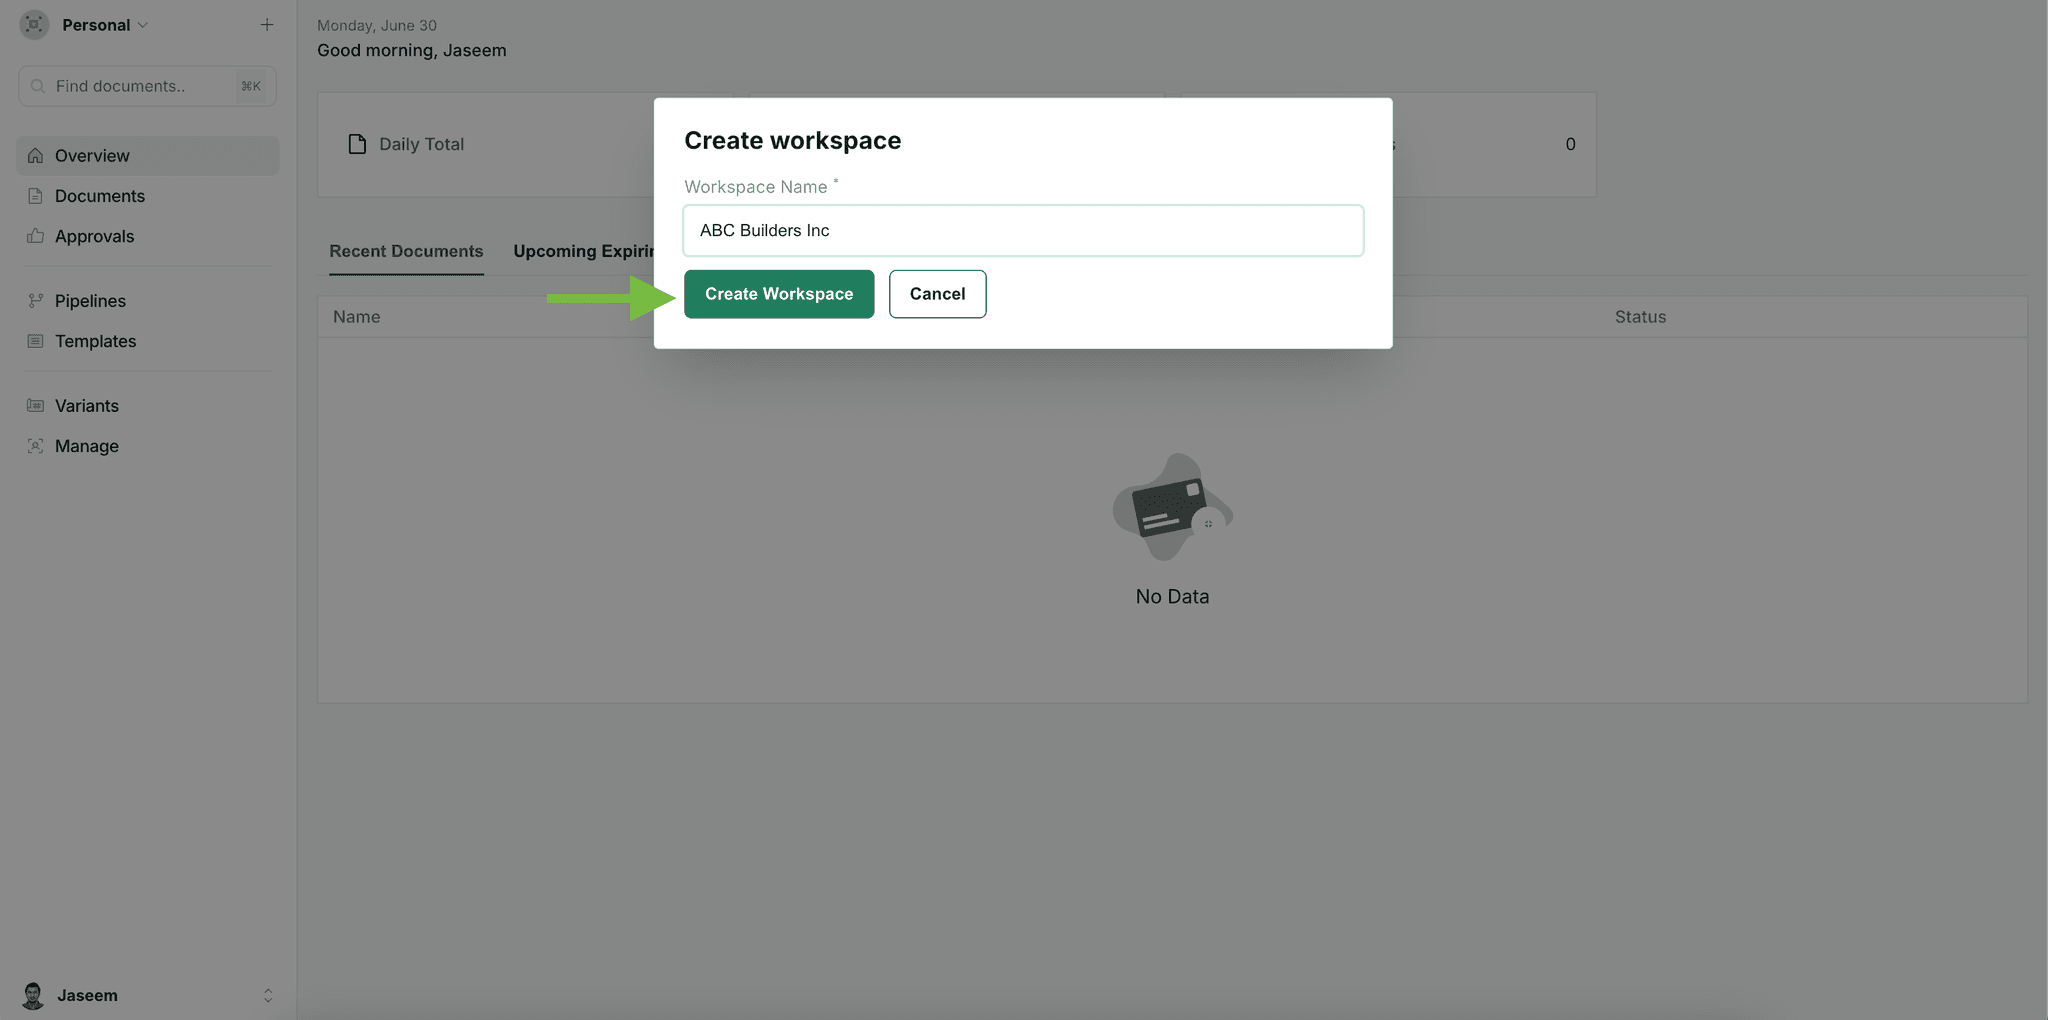This screenshot has width=2048, height=1020.
Task: Open the Overview section via its home icon
Action: click(35, 155)
